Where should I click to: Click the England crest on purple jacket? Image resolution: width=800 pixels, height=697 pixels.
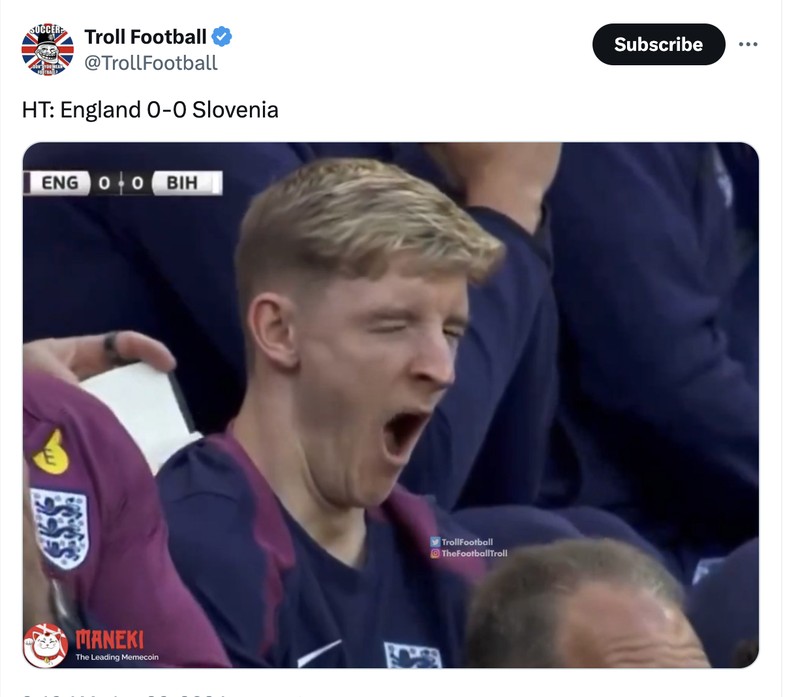coord(62,523)
